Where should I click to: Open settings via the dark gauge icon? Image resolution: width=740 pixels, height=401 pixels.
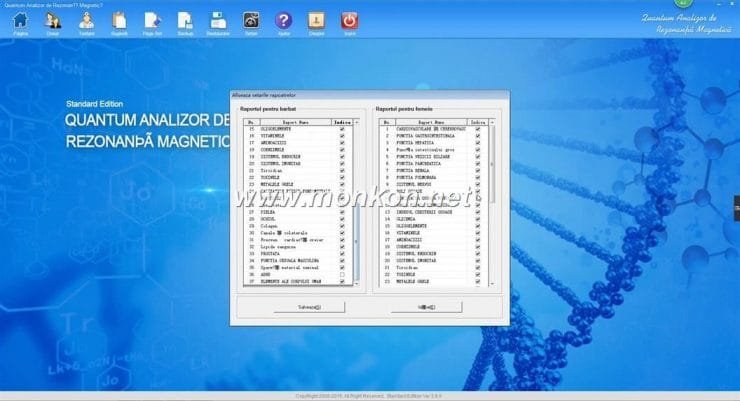[x=251, y=21]
